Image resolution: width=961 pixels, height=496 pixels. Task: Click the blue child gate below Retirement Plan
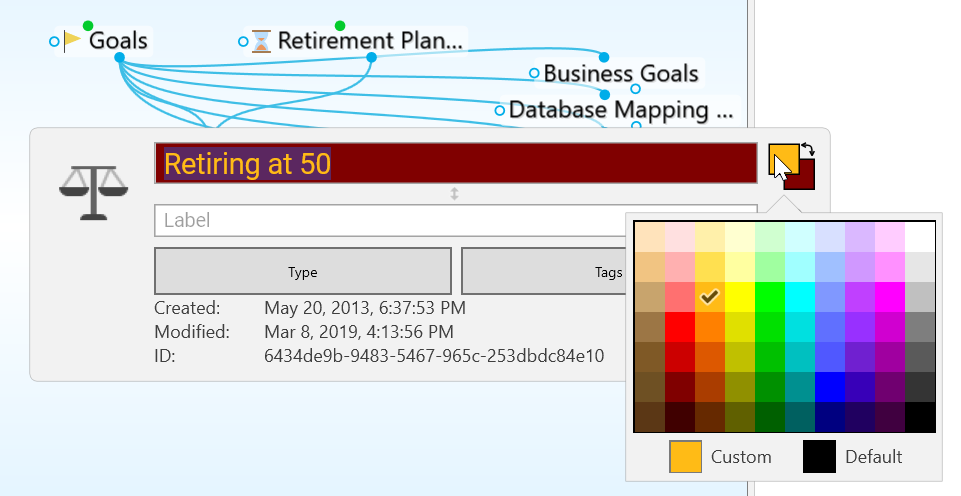[371, 58]
